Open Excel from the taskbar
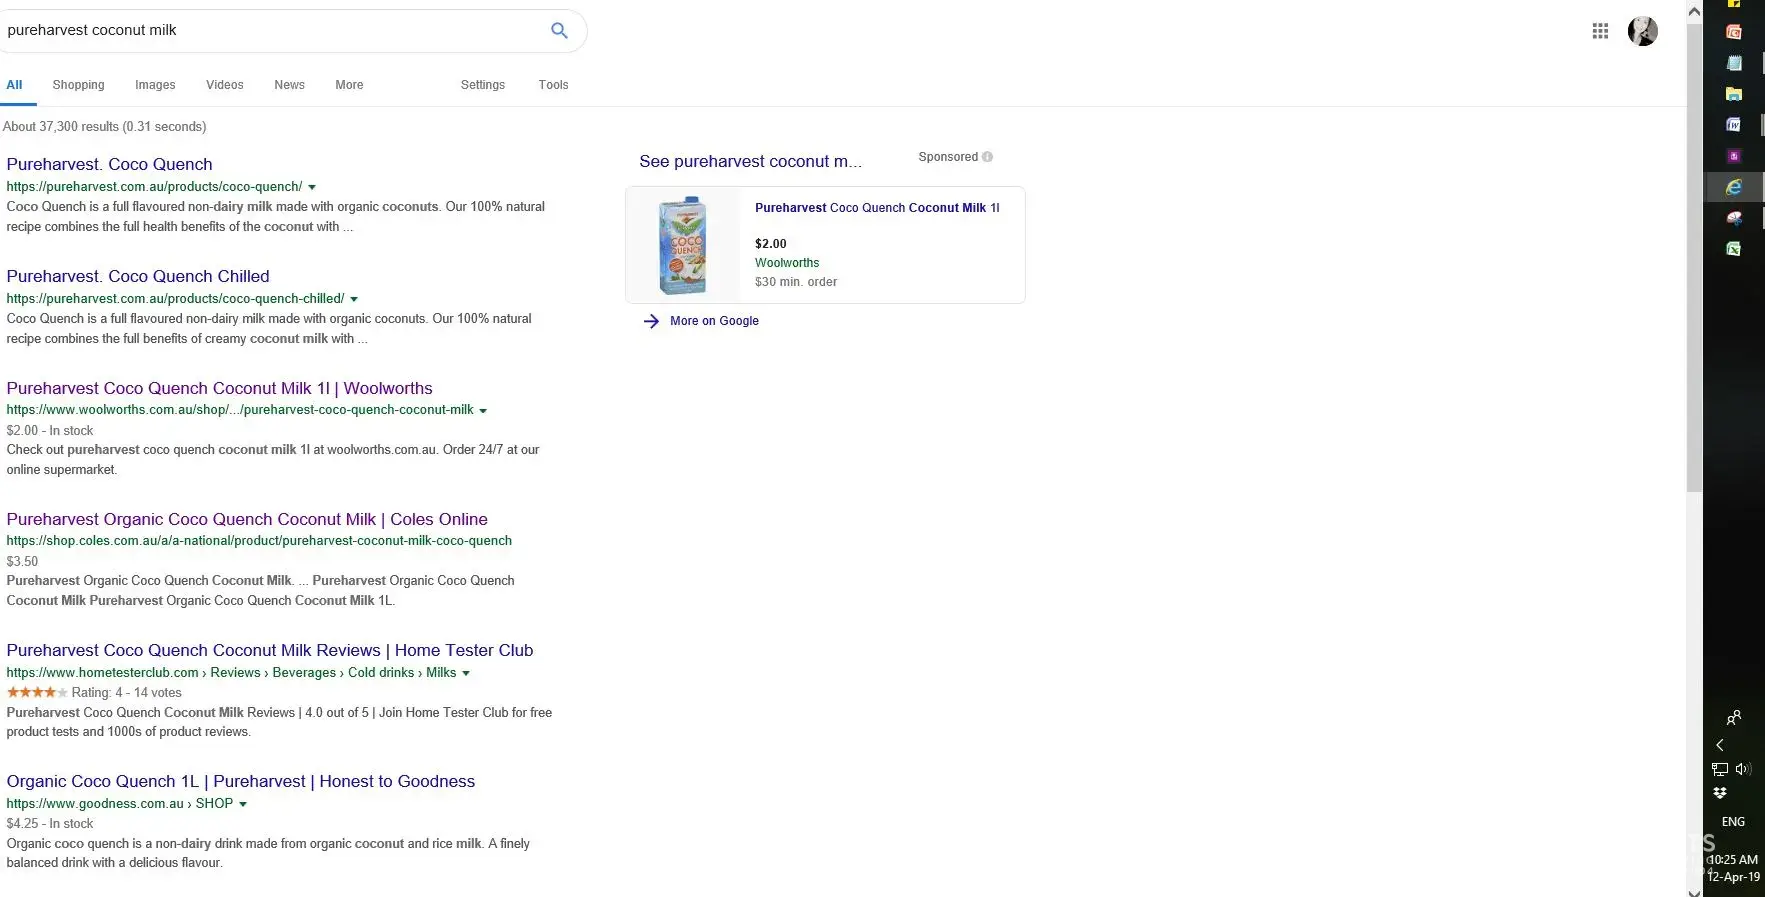The width and height of the screenshot is (1765, 897). coord(1734,249)
